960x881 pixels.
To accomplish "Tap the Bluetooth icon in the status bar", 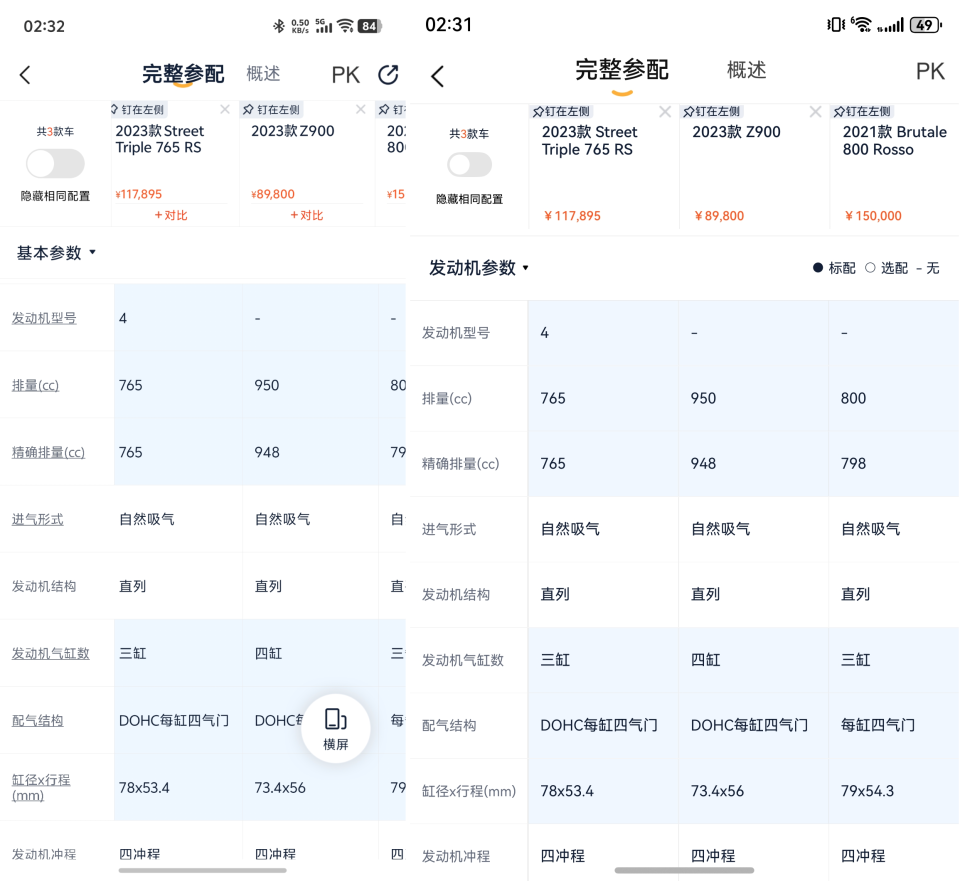I will pos(277,23).
